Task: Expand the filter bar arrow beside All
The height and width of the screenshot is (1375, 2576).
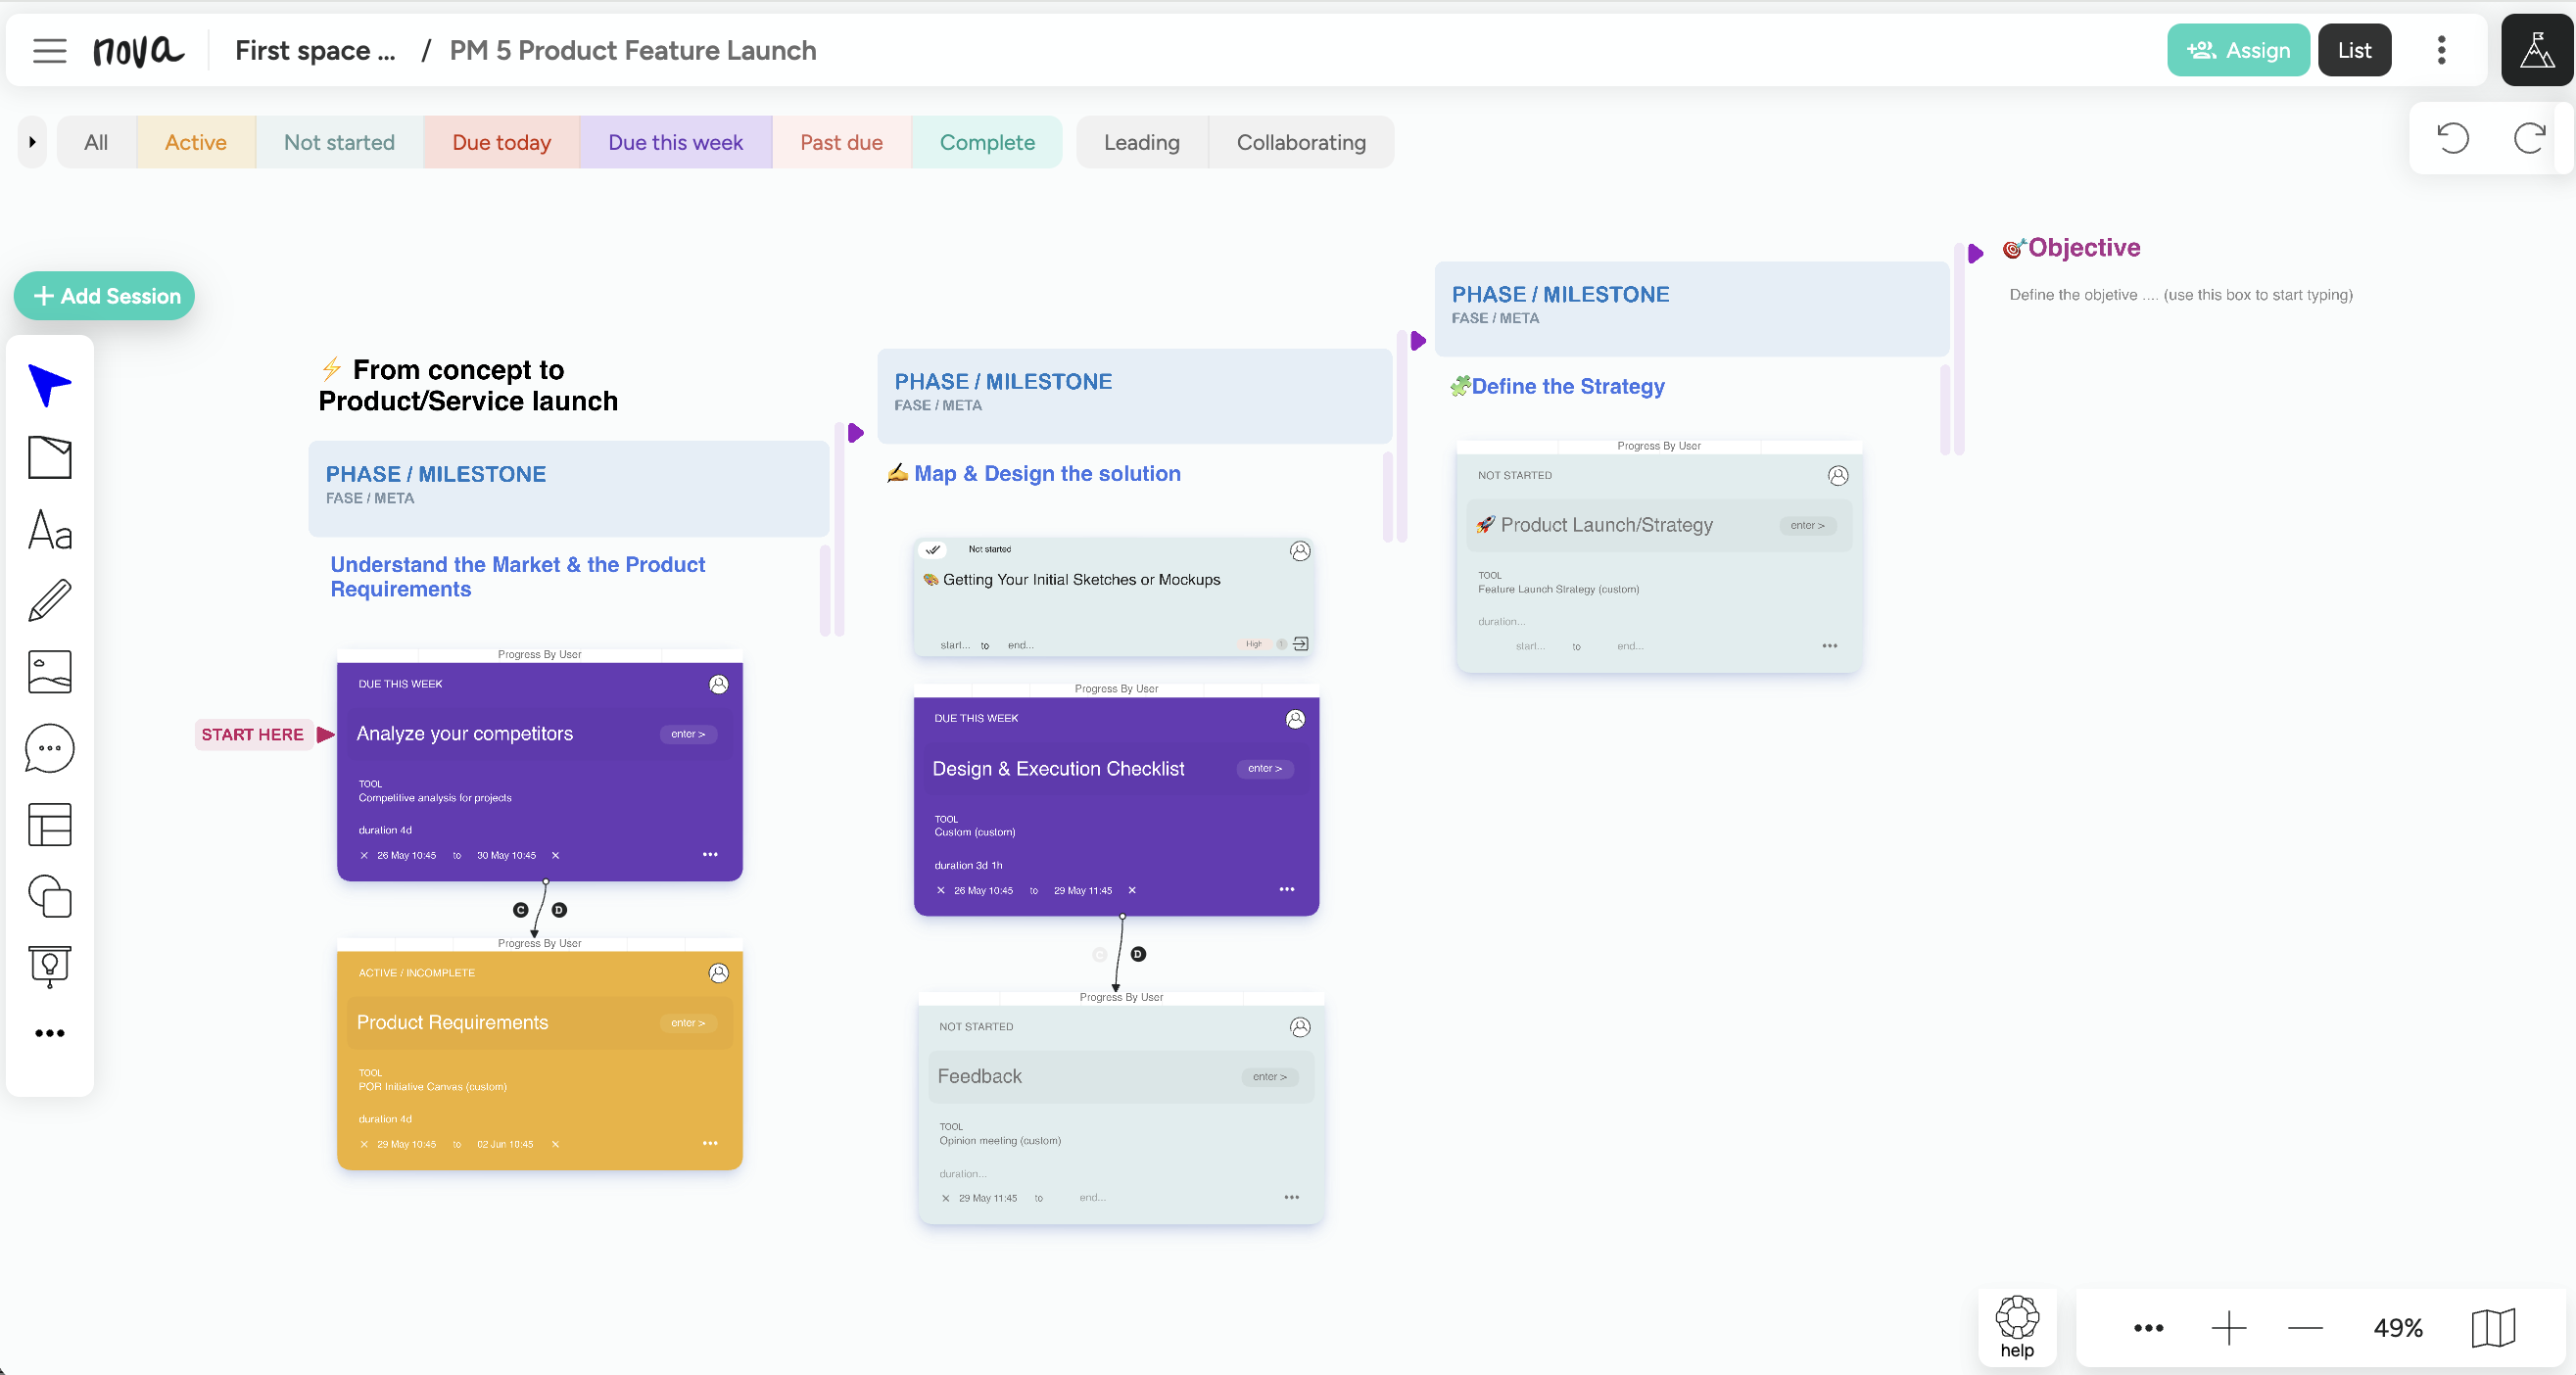Action: pos(32,142)
